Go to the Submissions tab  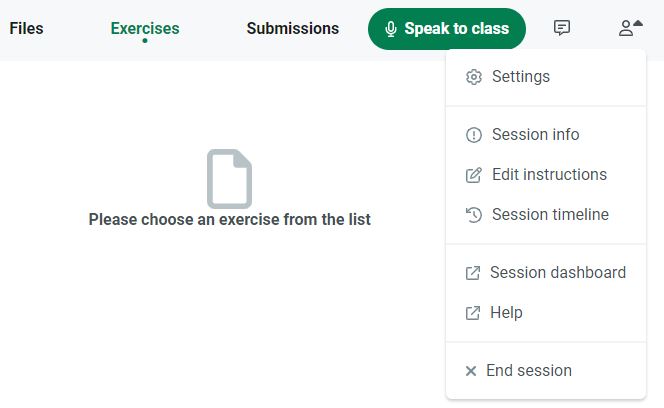pos(292,28)
